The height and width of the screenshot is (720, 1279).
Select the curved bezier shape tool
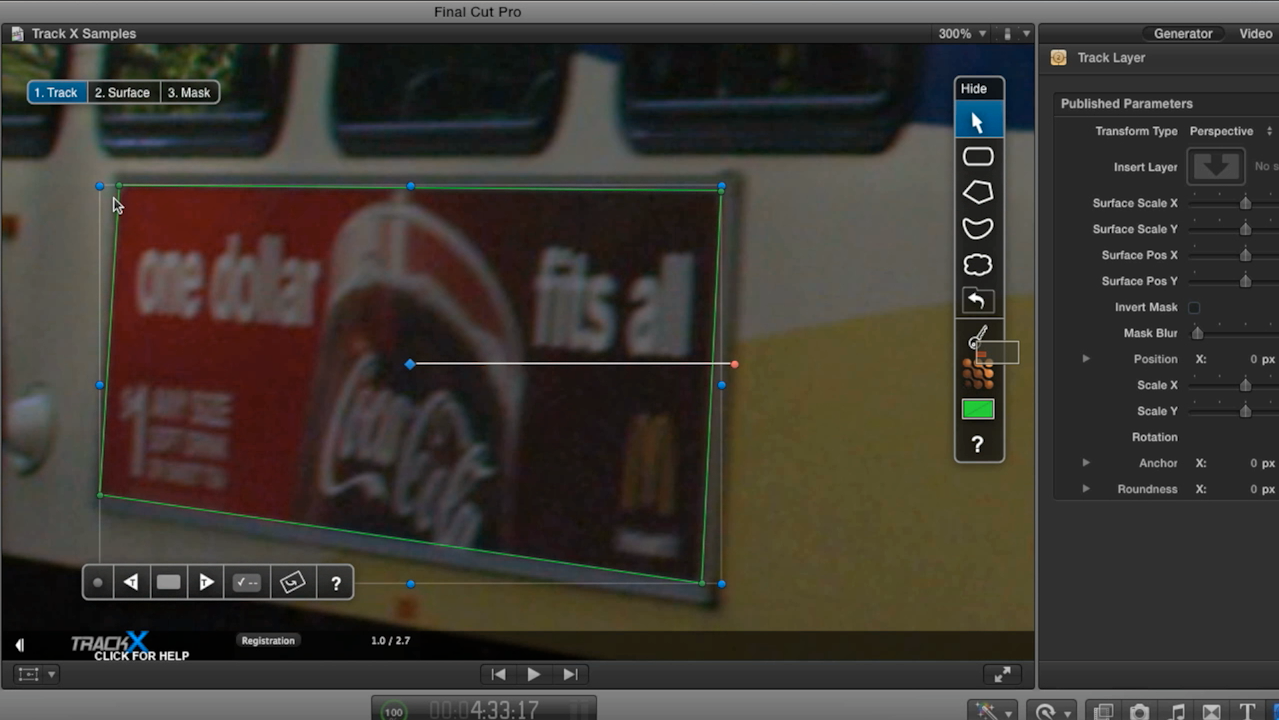[x=978, y=228]
